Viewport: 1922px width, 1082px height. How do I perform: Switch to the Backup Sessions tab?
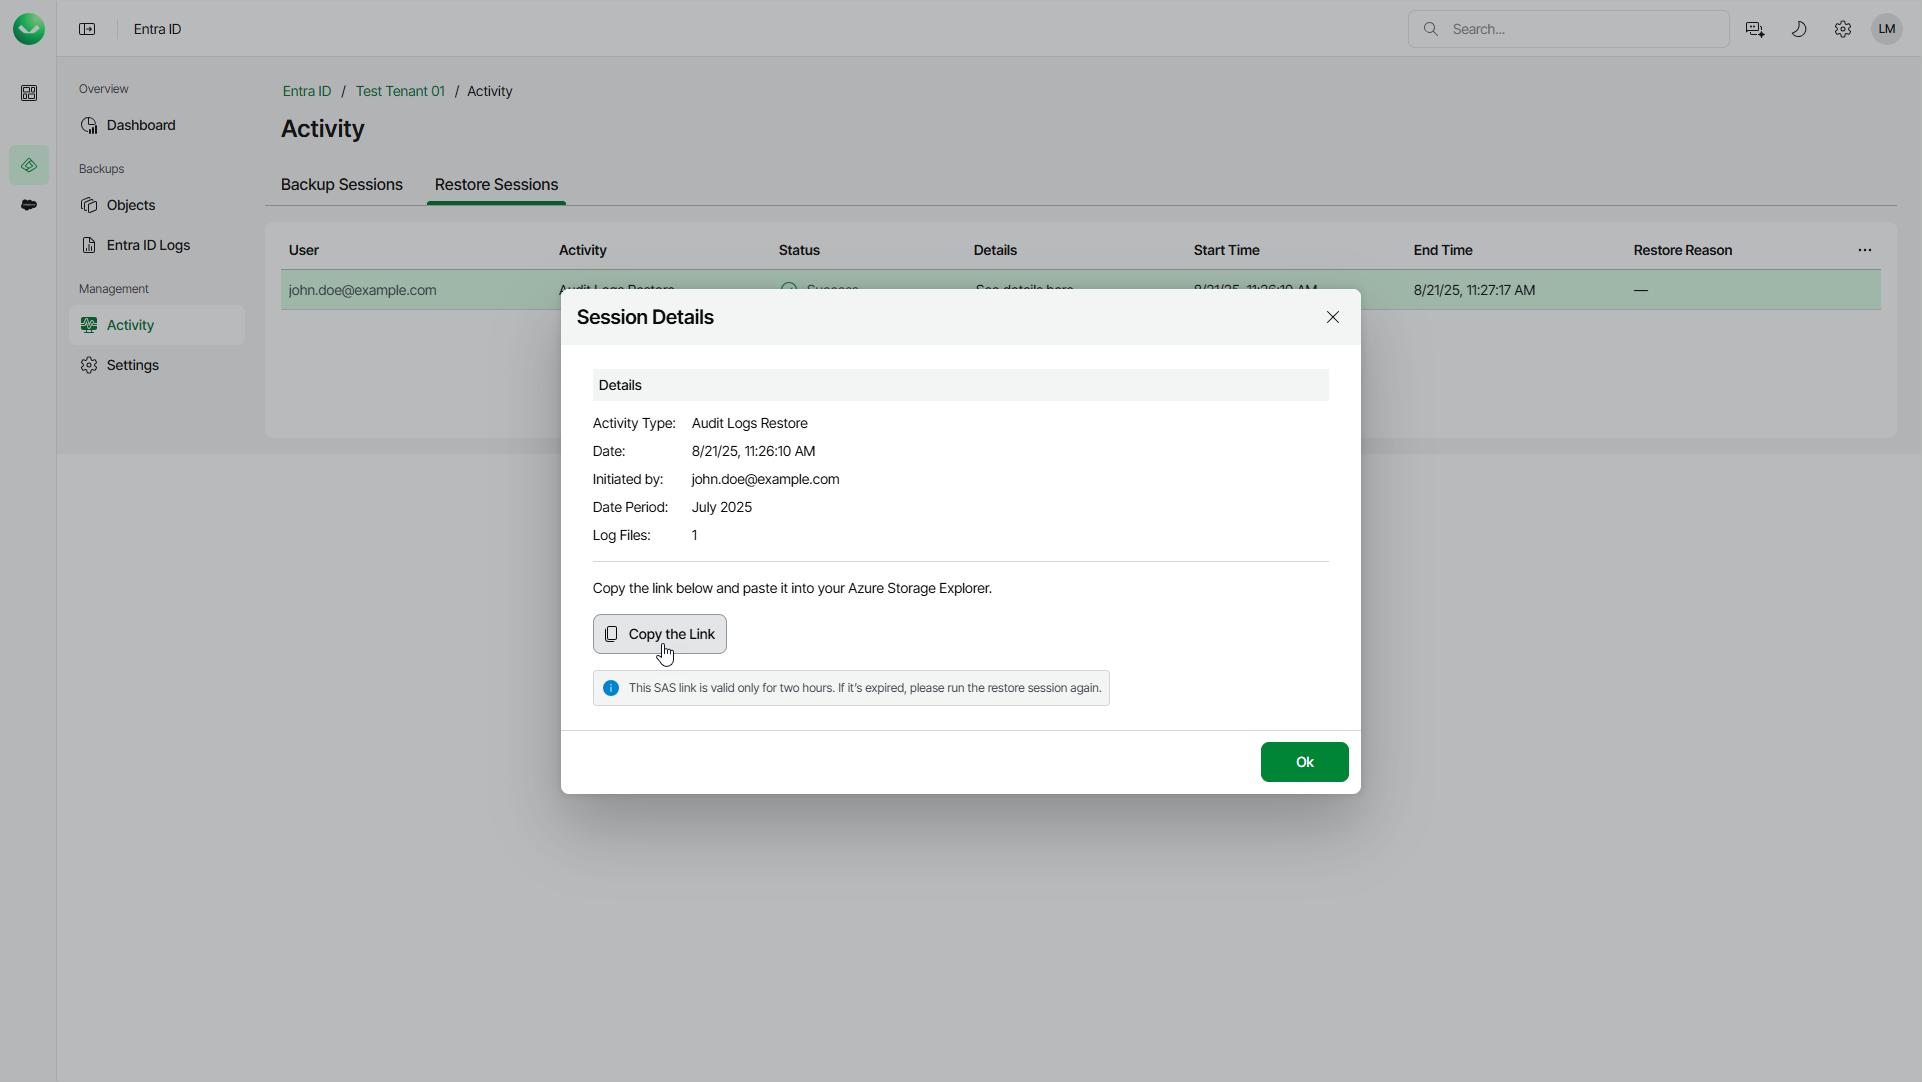(341, 185)
